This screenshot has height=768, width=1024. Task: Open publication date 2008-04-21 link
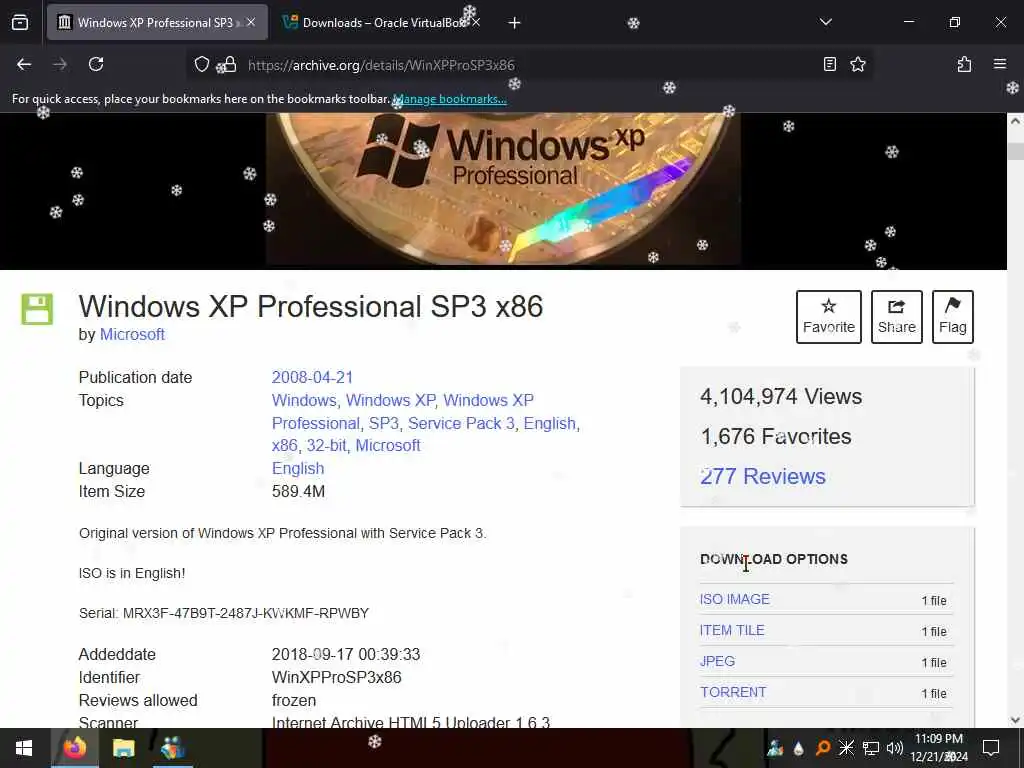pos(312,377)
